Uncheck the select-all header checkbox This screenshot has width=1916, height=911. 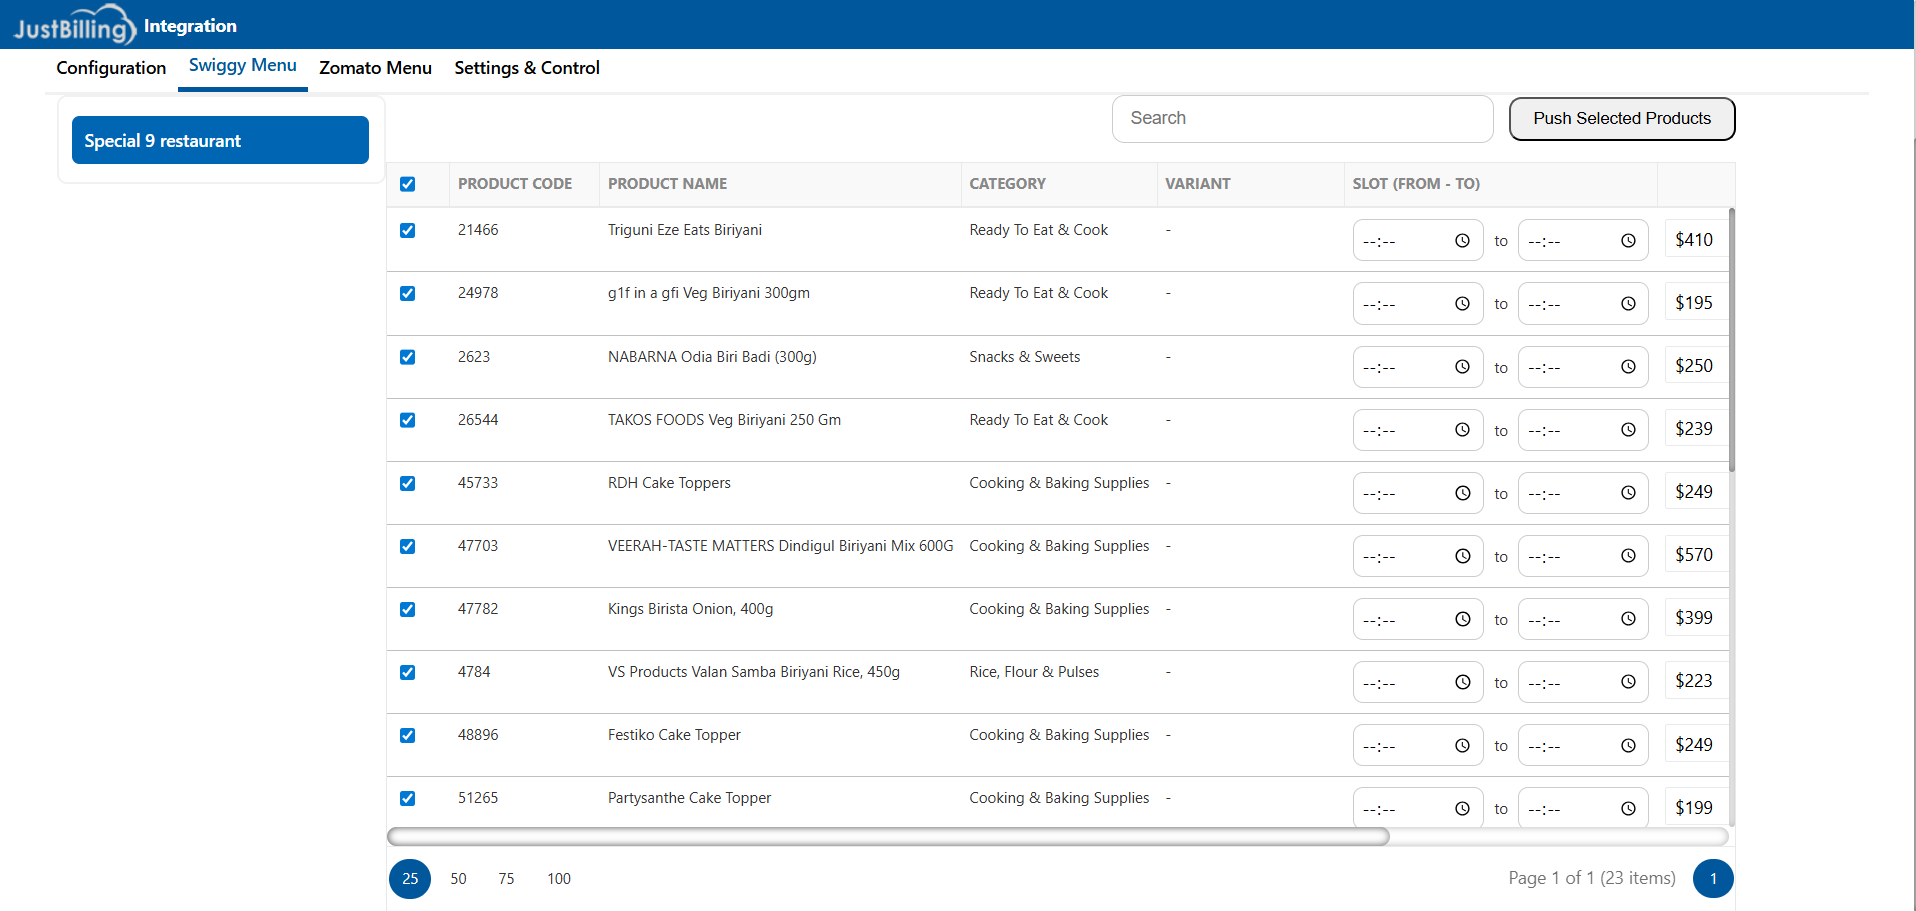[408, 184]
